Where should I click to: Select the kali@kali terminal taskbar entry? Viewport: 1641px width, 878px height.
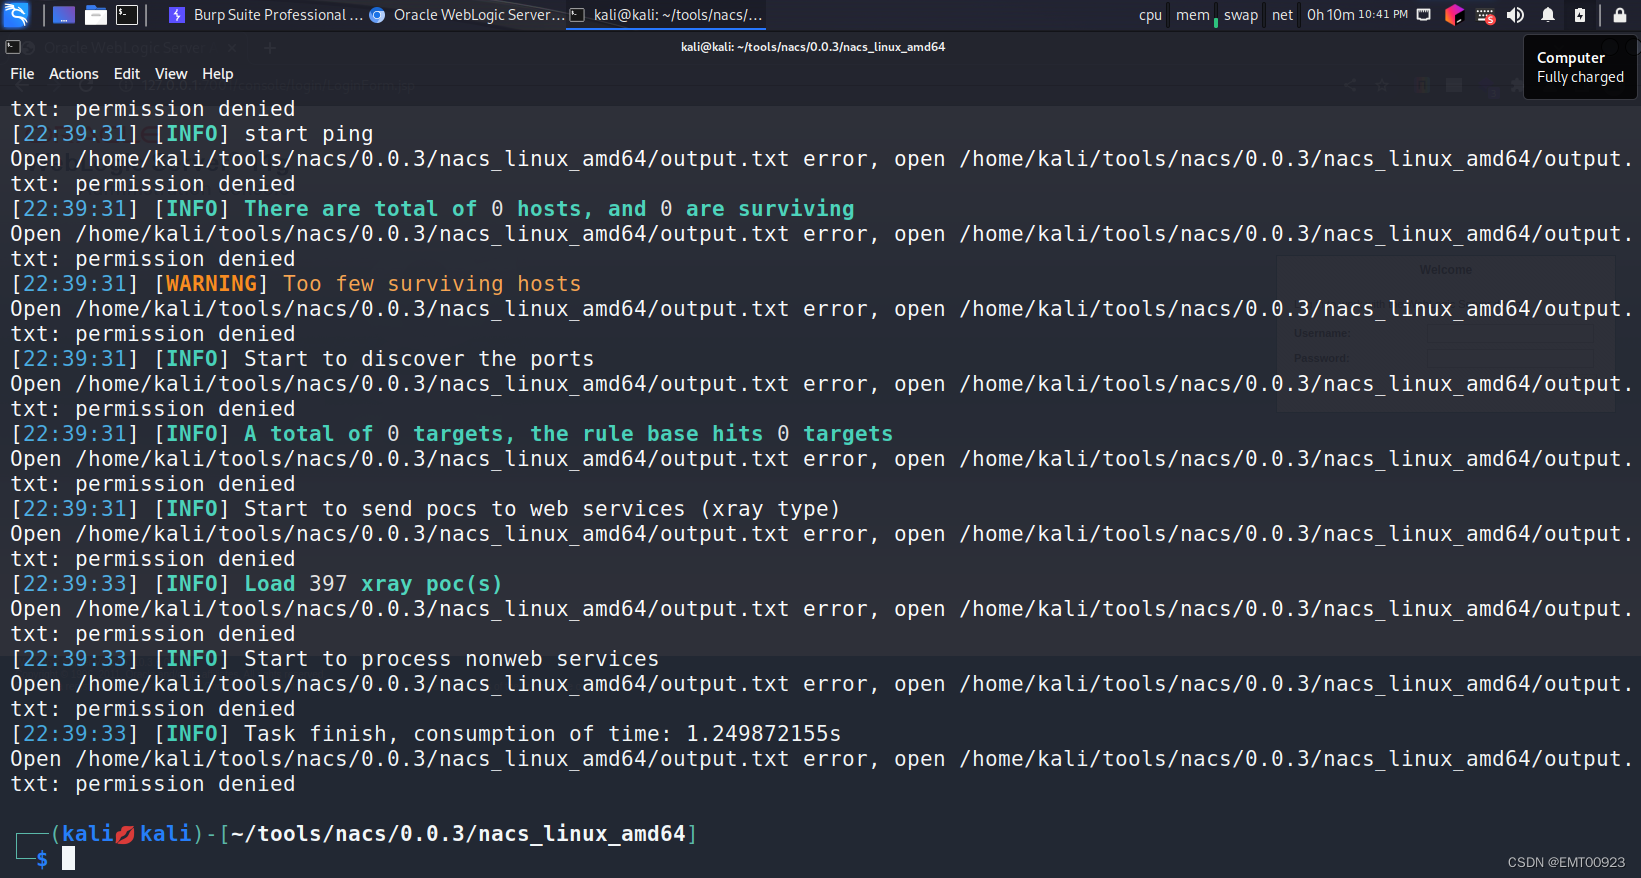click(666, 15)
